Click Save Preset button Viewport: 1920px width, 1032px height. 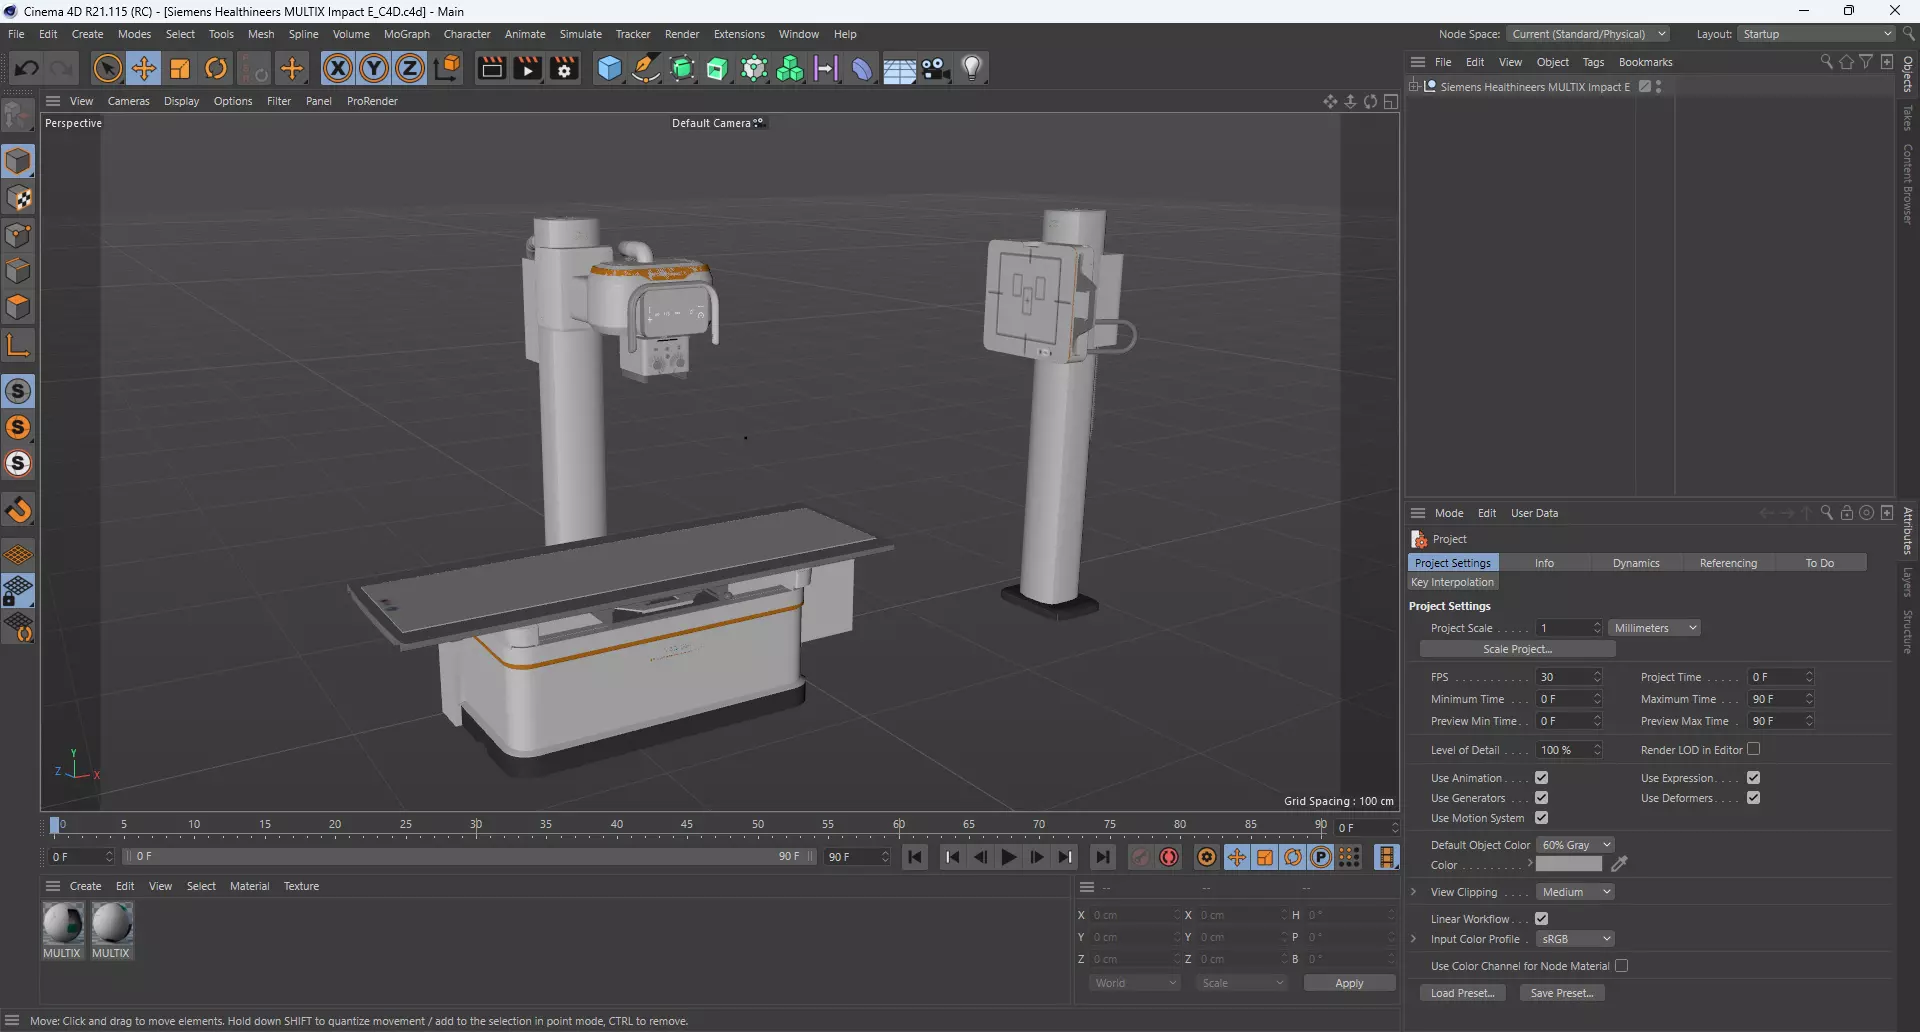[1562, 993]
